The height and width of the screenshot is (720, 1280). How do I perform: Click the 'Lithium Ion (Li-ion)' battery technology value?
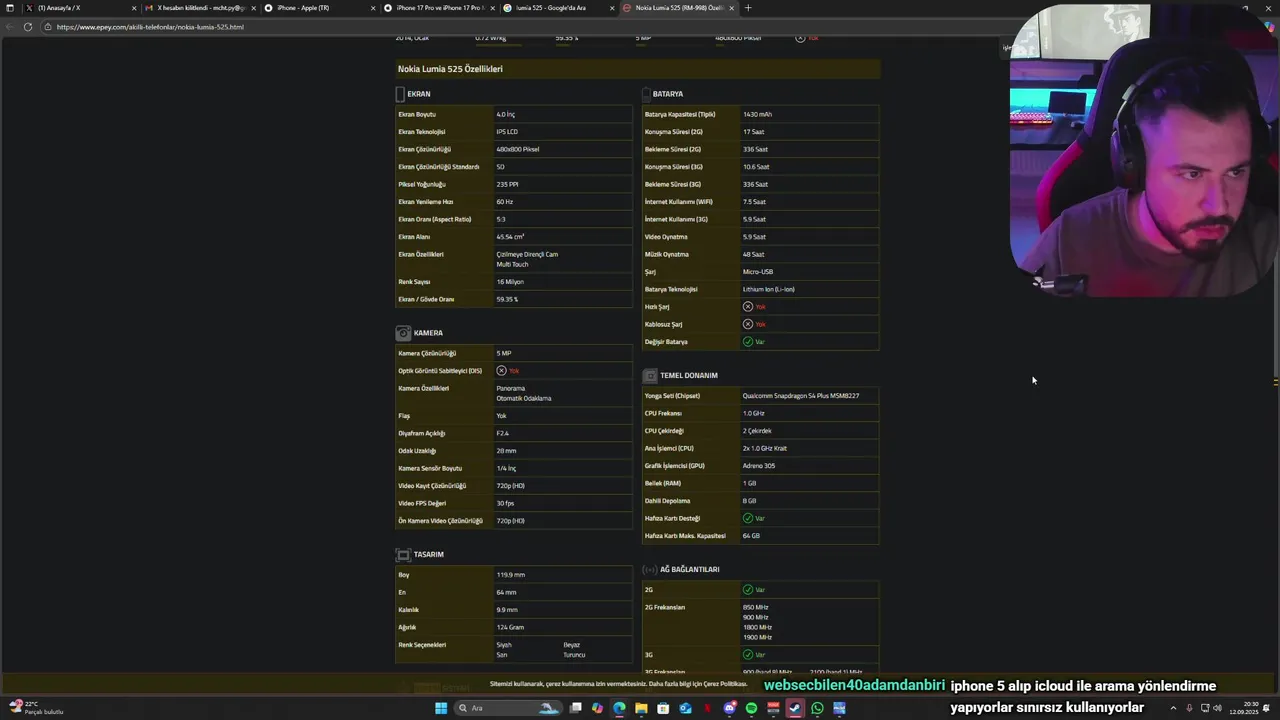click(769, 289)
